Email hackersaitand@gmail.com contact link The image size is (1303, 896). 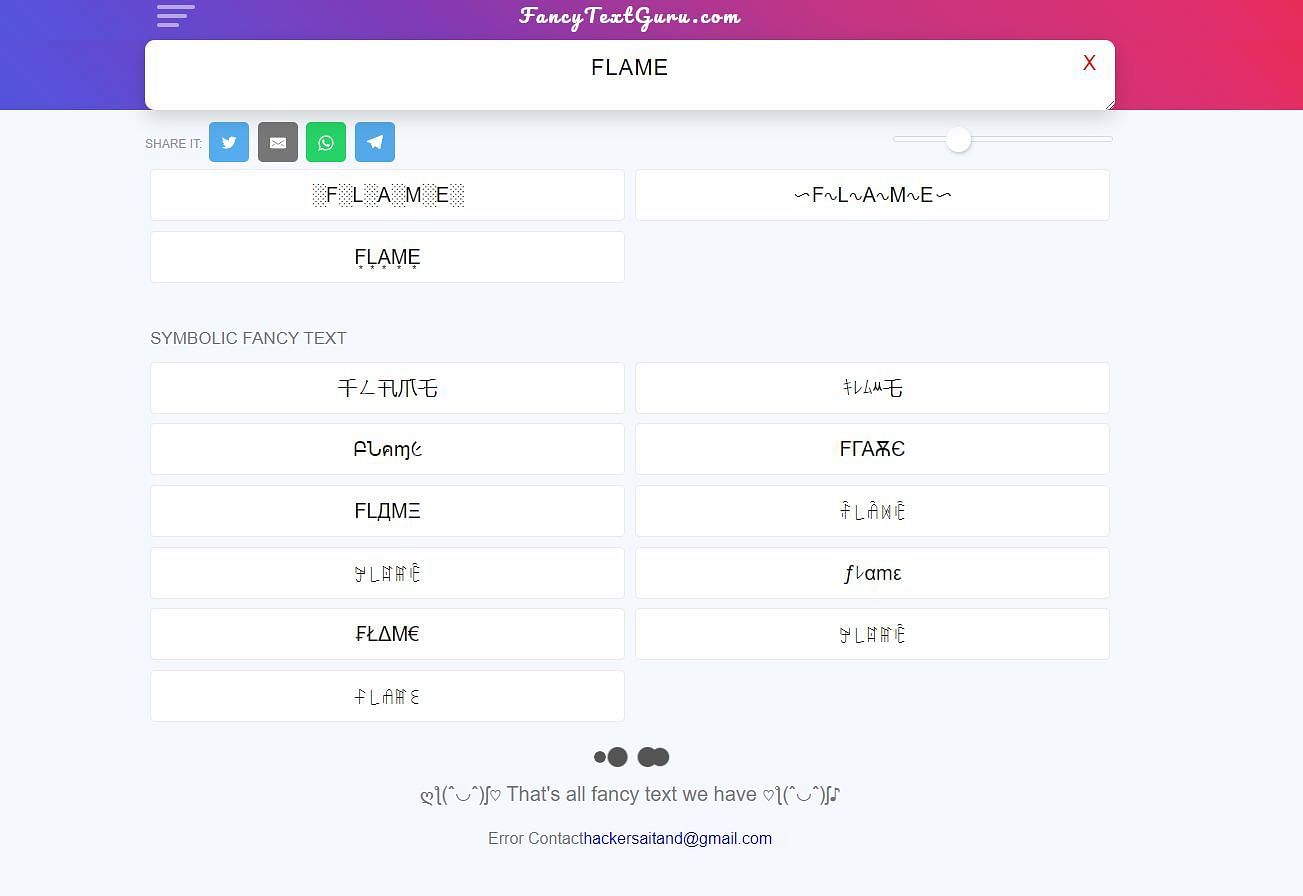676,838
